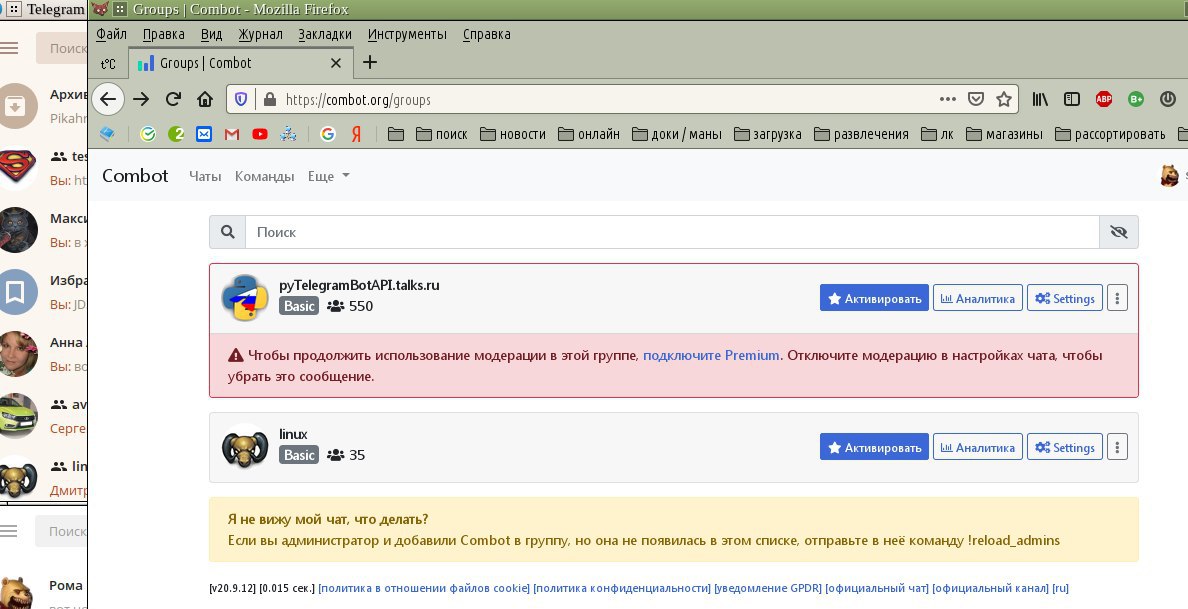Open the Справка menu

[x=486, y=34]
